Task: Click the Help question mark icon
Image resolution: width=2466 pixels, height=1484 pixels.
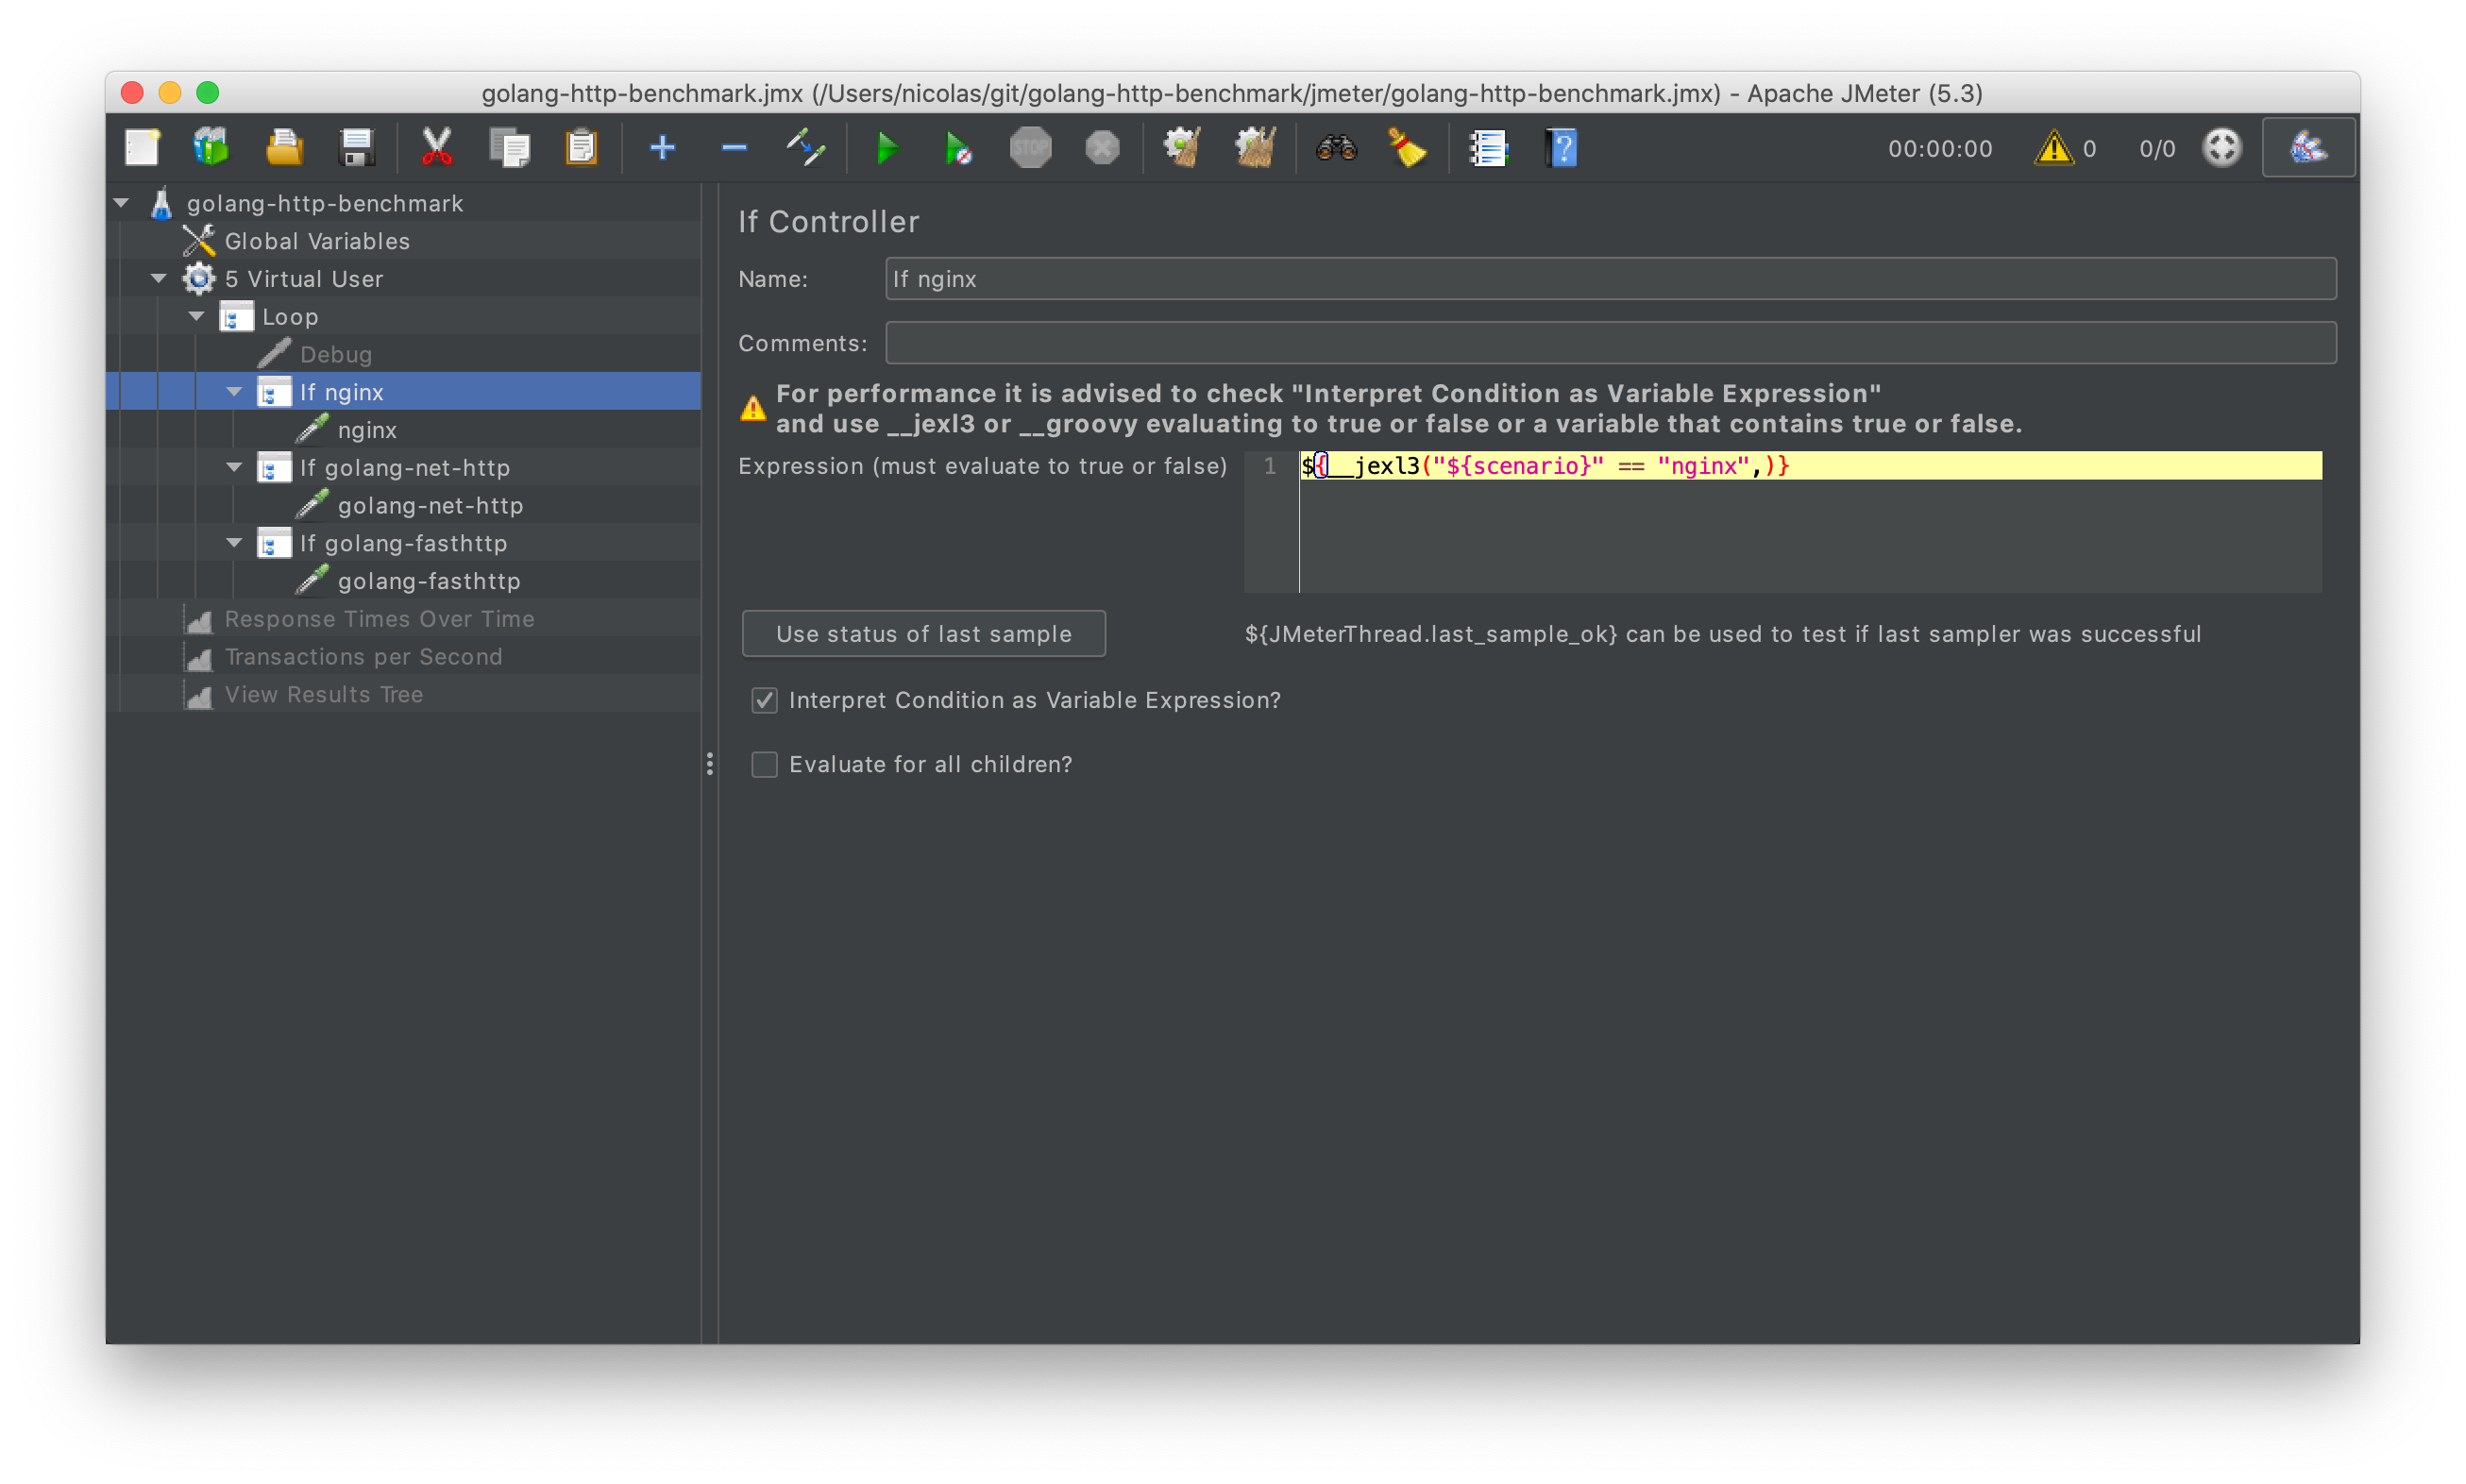Action: 1561,149
